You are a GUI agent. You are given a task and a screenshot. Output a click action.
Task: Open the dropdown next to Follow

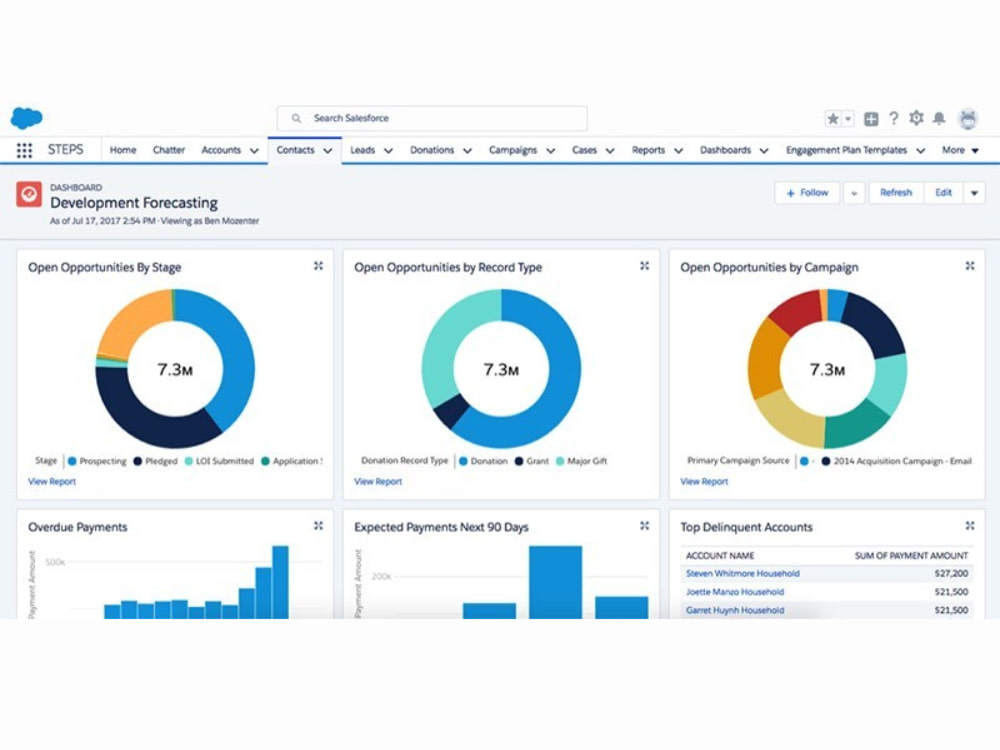point(854,193)
